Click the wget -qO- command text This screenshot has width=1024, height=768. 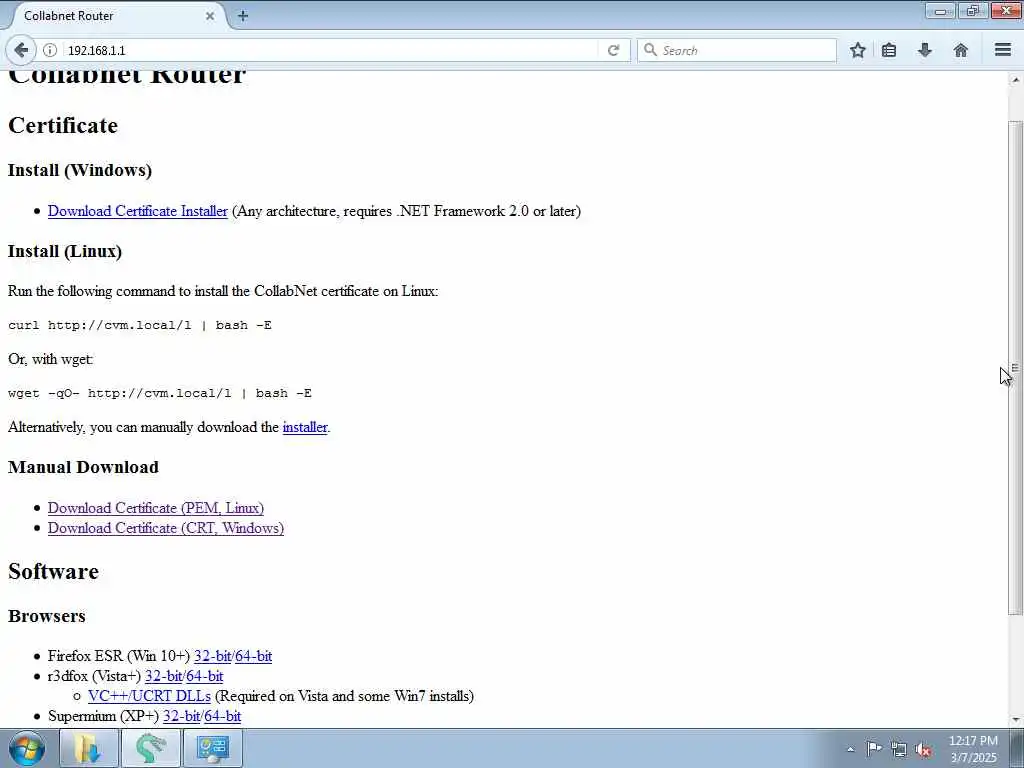[x=160, y=393]
